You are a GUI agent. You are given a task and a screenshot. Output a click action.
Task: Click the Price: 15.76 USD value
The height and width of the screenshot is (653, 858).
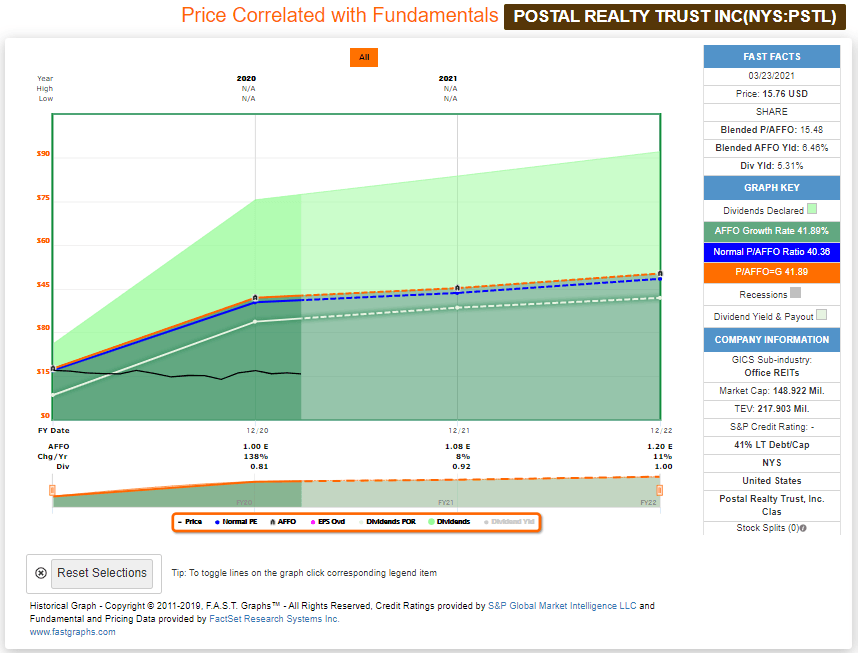772,94
